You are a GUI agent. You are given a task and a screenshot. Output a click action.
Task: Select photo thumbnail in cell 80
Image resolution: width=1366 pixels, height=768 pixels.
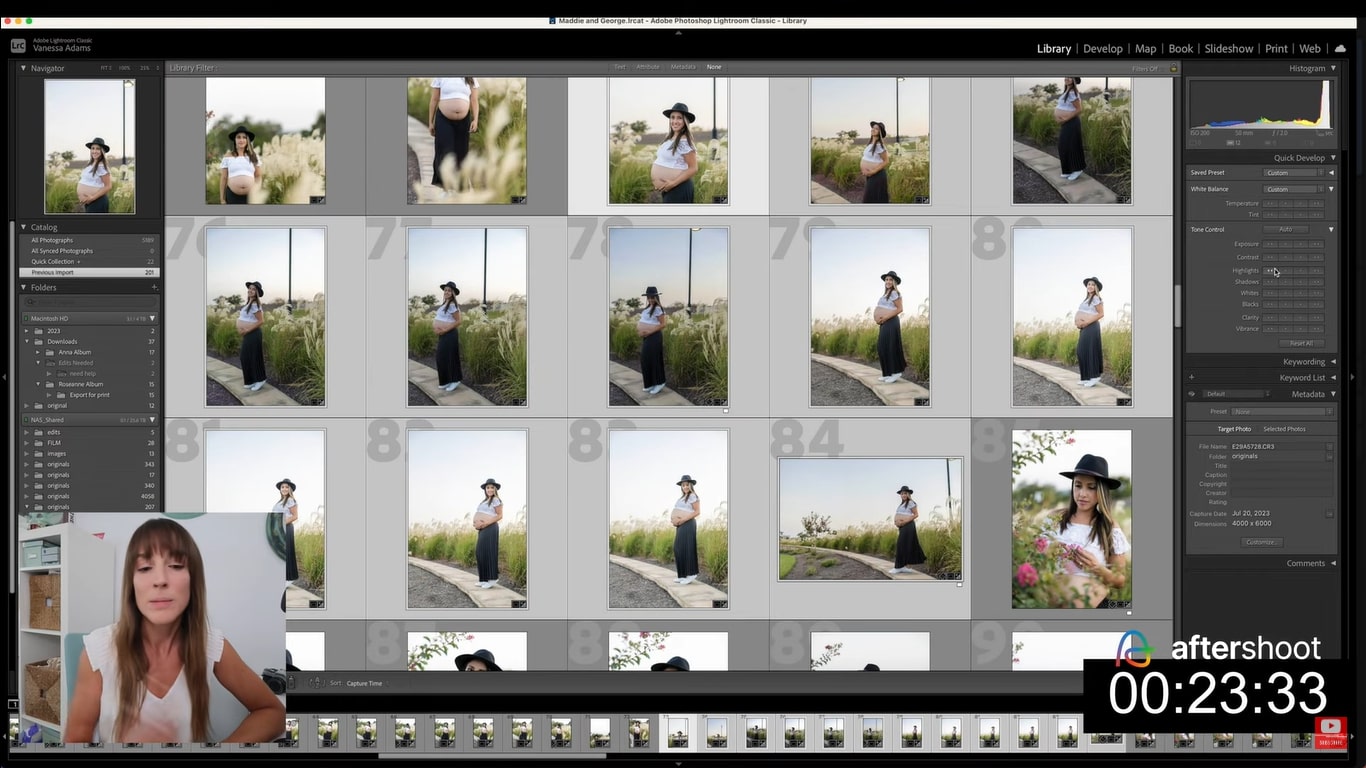pyautogui.click(x=1071, y=317)
